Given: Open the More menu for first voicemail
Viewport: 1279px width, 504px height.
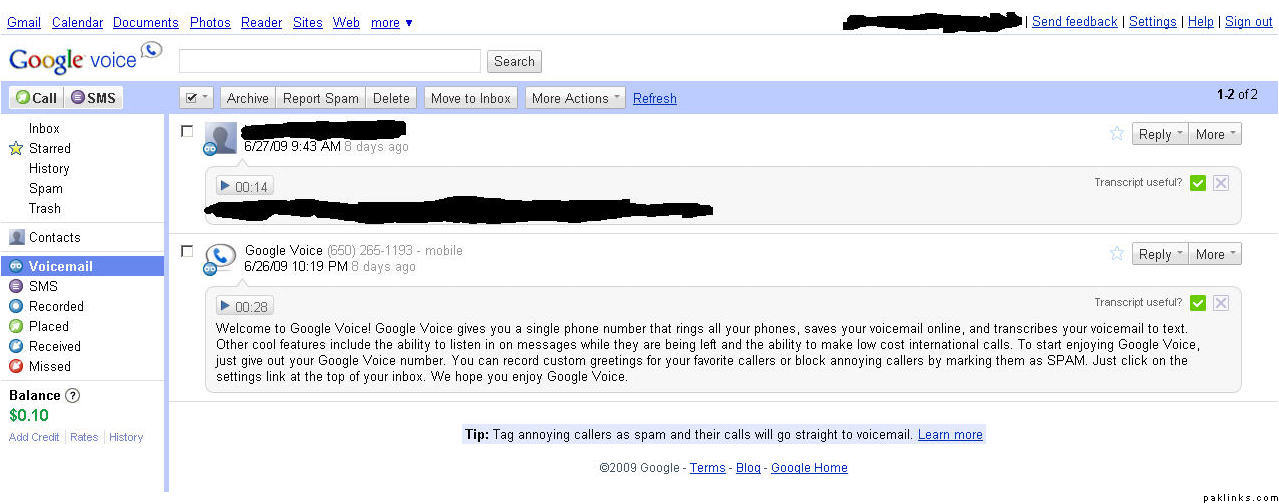Looking at the screenshot, I should pos(1215,134).
